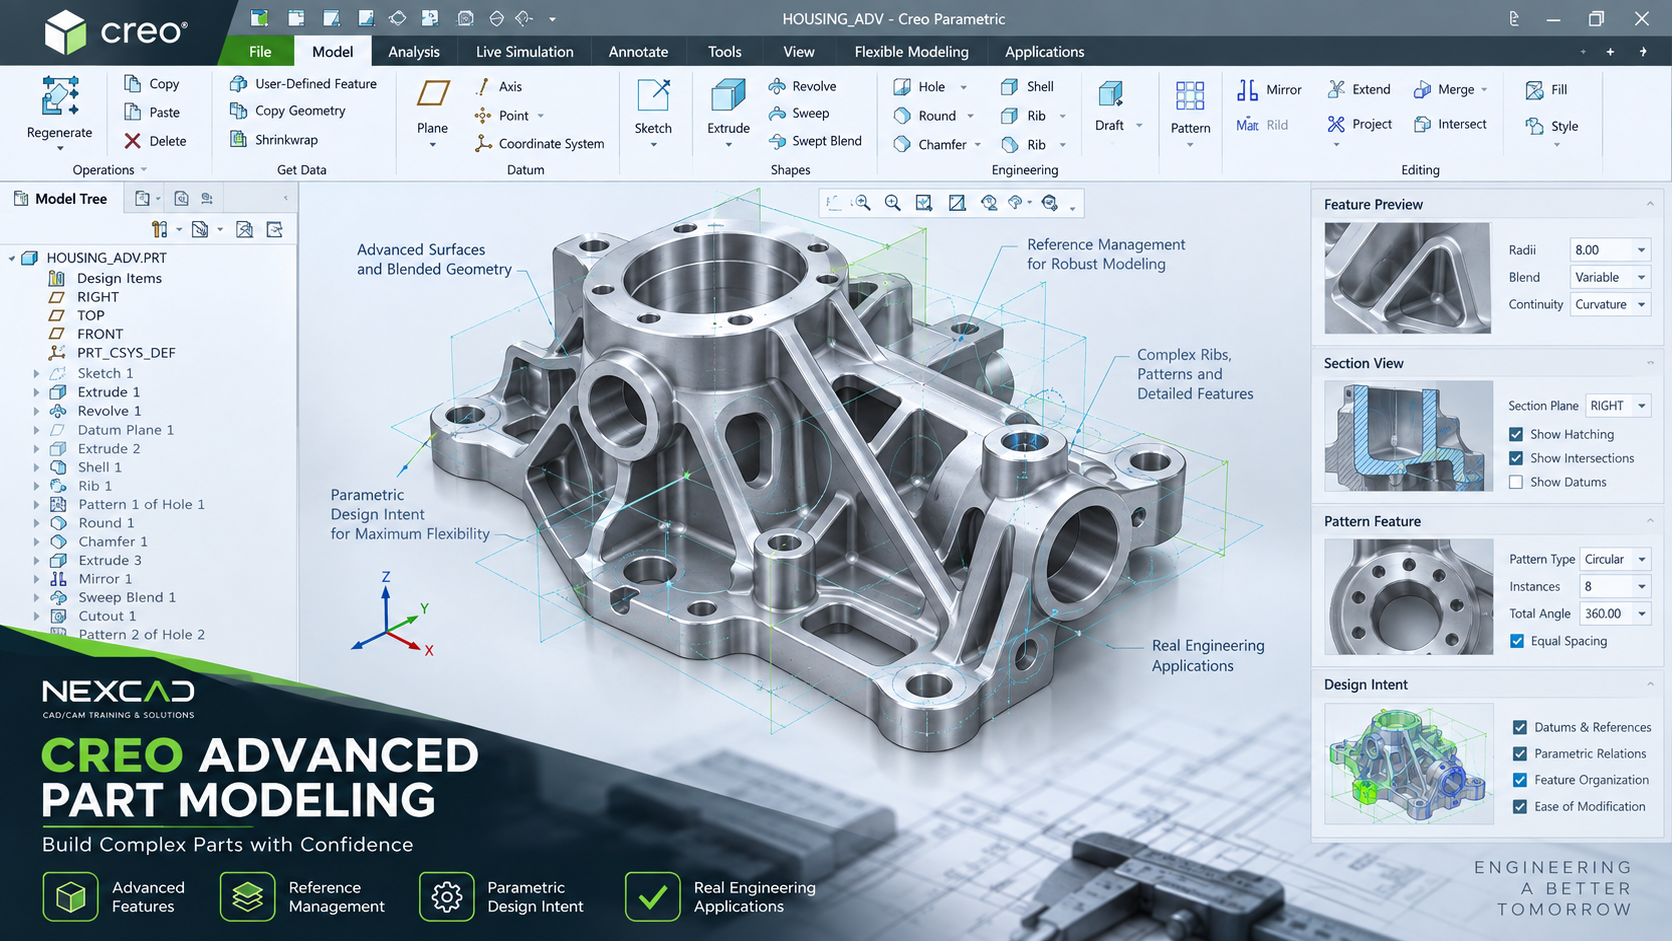Open the Draft tool

coord(1110,106)
